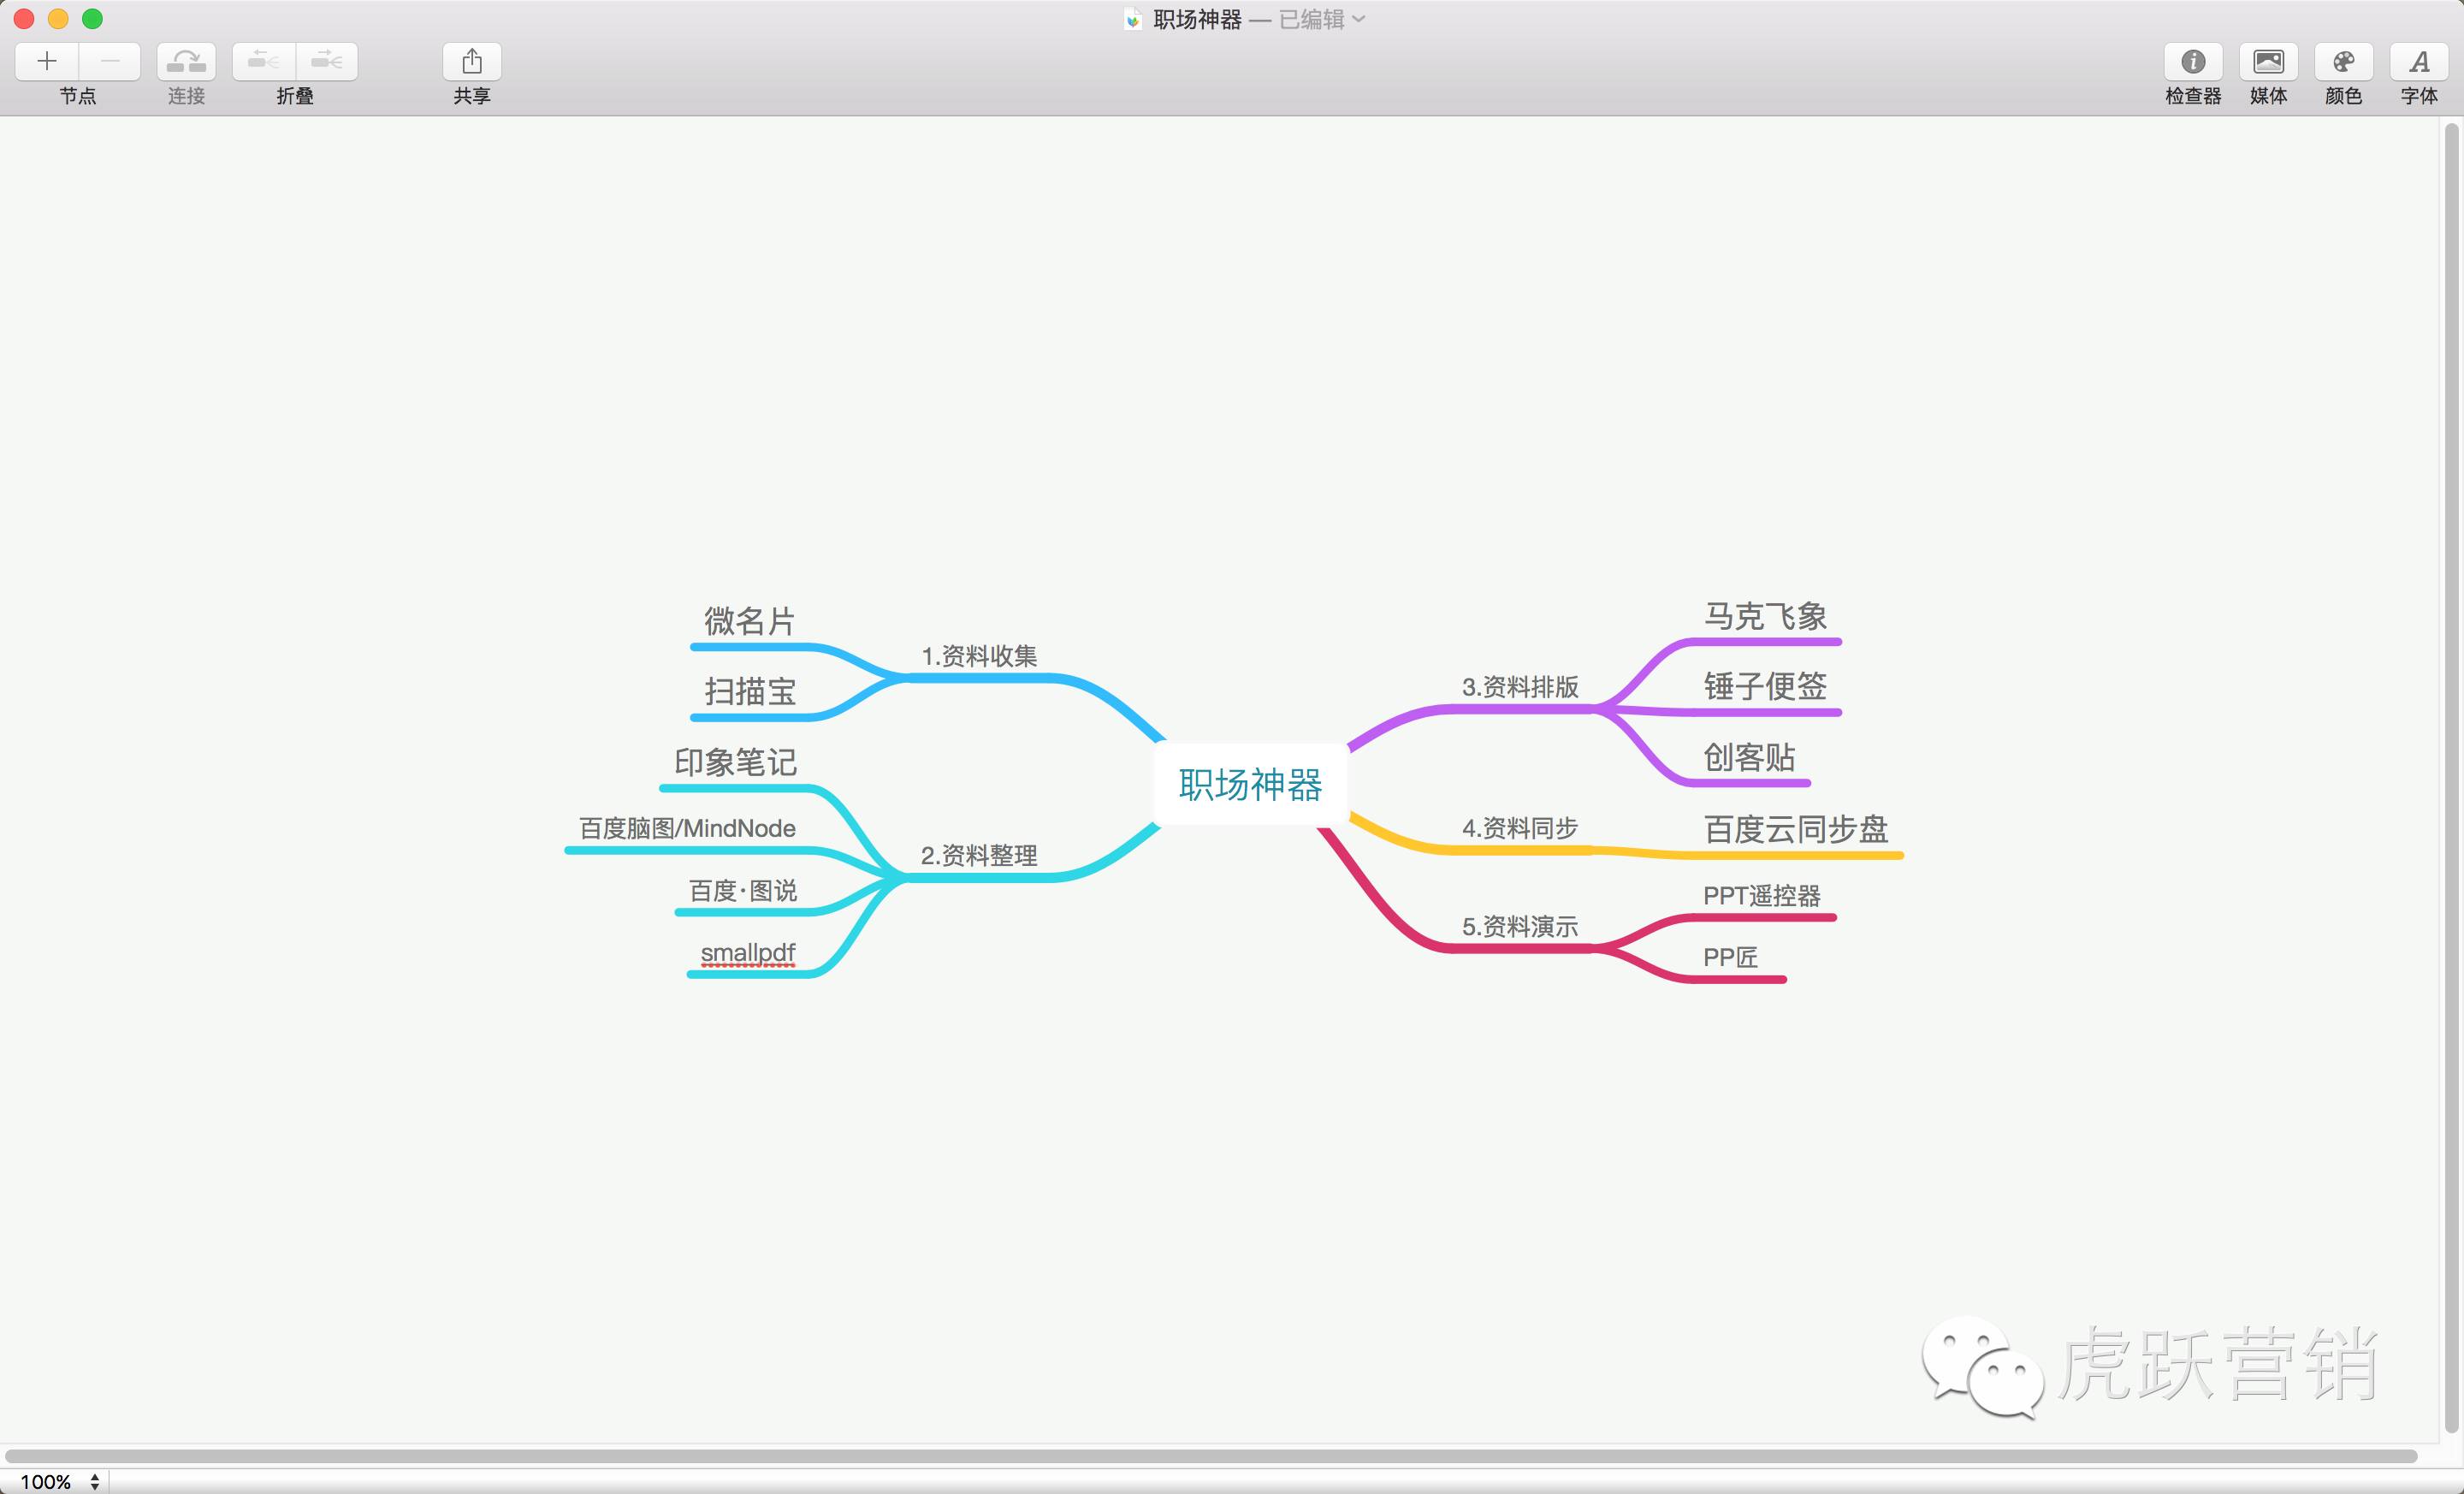
Task: Select the 百度脑图/MindNode node
Action: [687, 828]
